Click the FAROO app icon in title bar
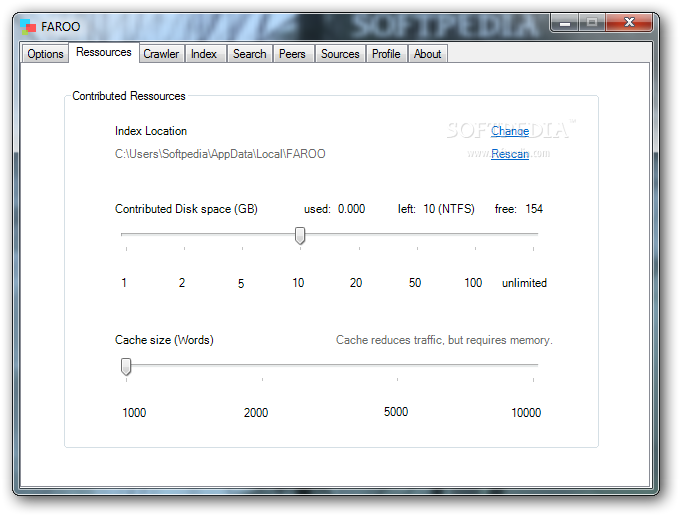This screenshot has width=680, height=516. pos(28,26)
